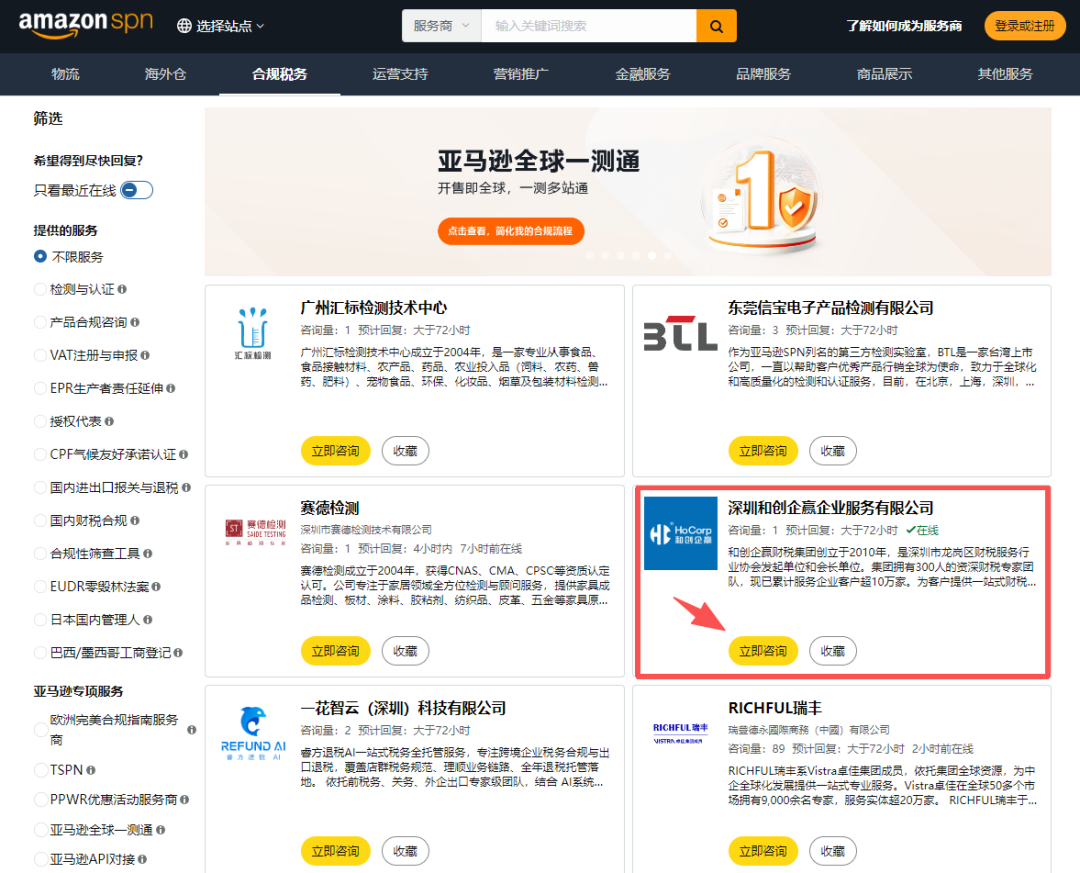Image resolution: width=1080 pixels, height=873 pixels.
Task: Click the info icon beside TSPN
Action: pyautogui.click(x=91, y=770)
